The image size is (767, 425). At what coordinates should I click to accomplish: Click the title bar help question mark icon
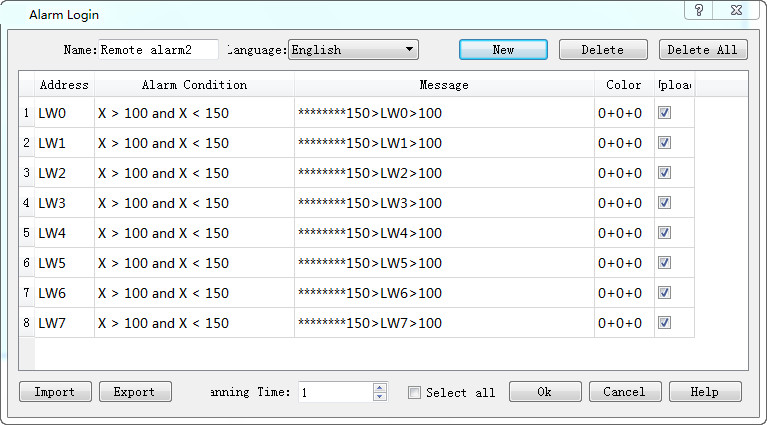pyautogui.click(x=699, y=10)
